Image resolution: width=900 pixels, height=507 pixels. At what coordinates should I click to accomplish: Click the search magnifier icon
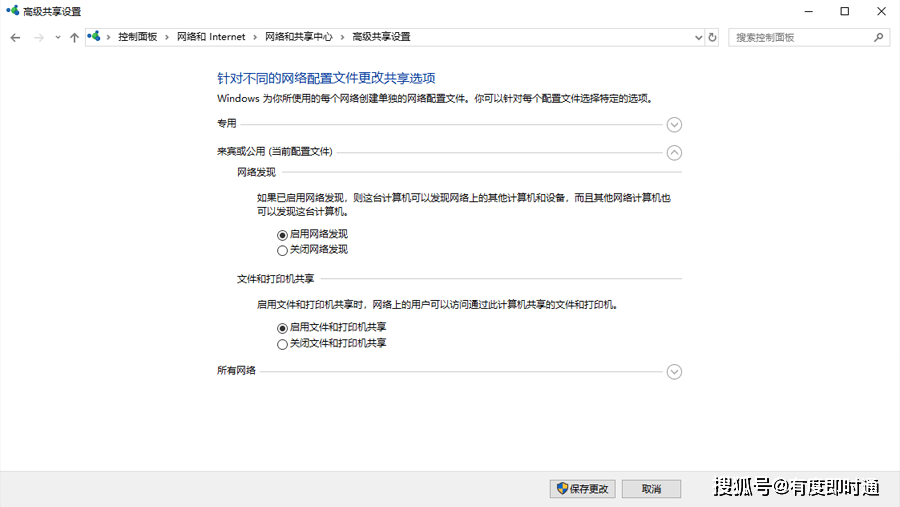(878, 37)
